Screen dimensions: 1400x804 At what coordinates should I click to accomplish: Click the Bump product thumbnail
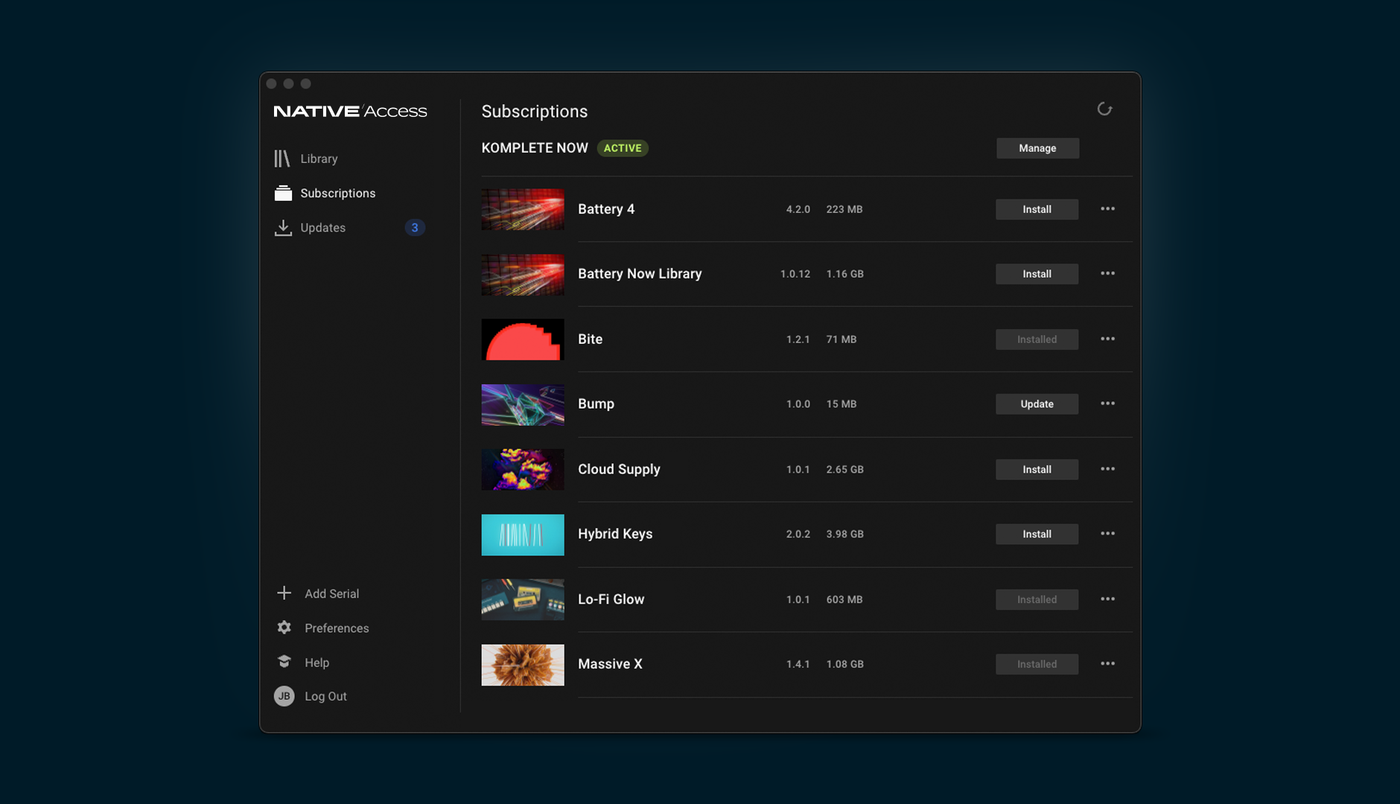pos(523,404)
